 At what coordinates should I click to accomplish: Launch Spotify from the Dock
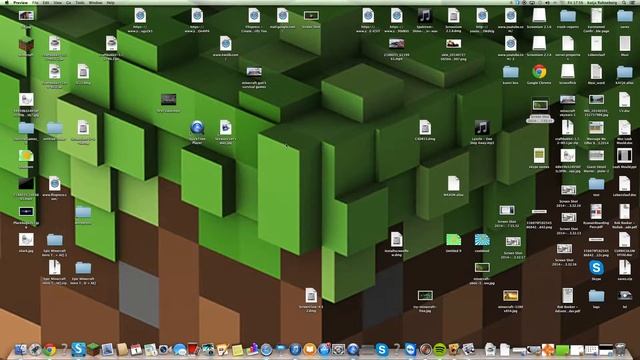click(x=440, y=350)
